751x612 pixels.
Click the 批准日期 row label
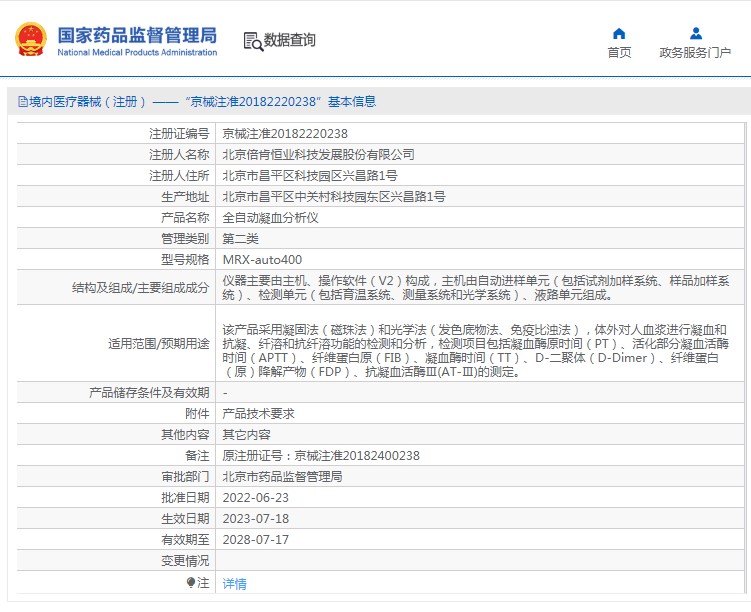(x=185, y=498)
